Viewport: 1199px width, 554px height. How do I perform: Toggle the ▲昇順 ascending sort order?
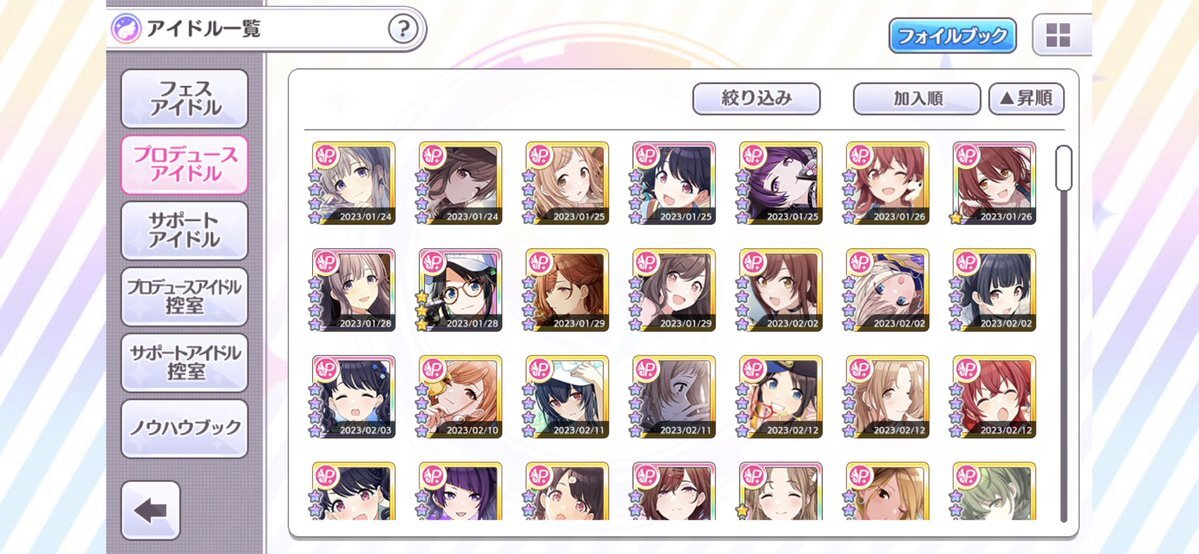tap(1026, 99)
